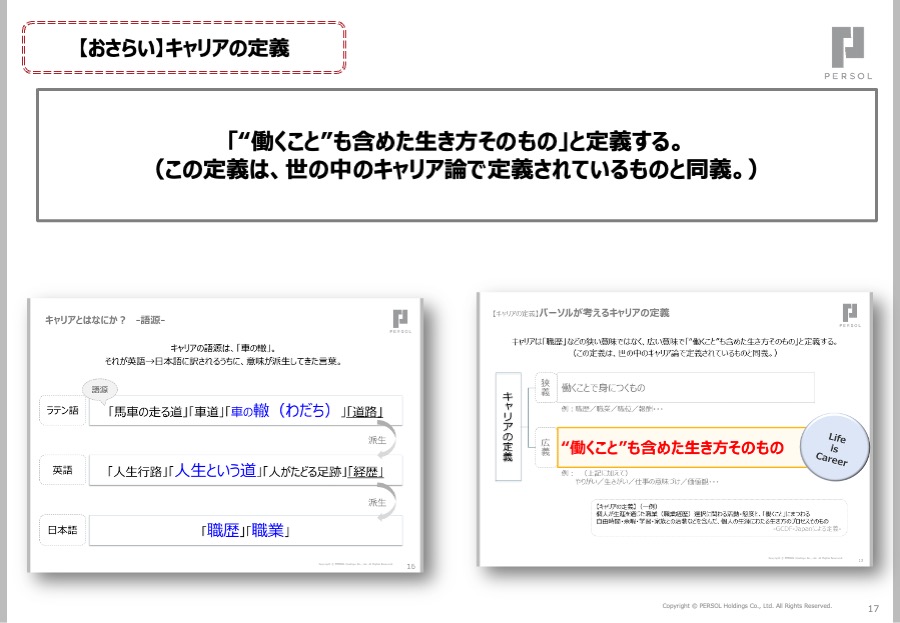The image size is (900, 623).
Task: Select the 【おさらい】キャリアの定義 title box
Action: point(183,47)
